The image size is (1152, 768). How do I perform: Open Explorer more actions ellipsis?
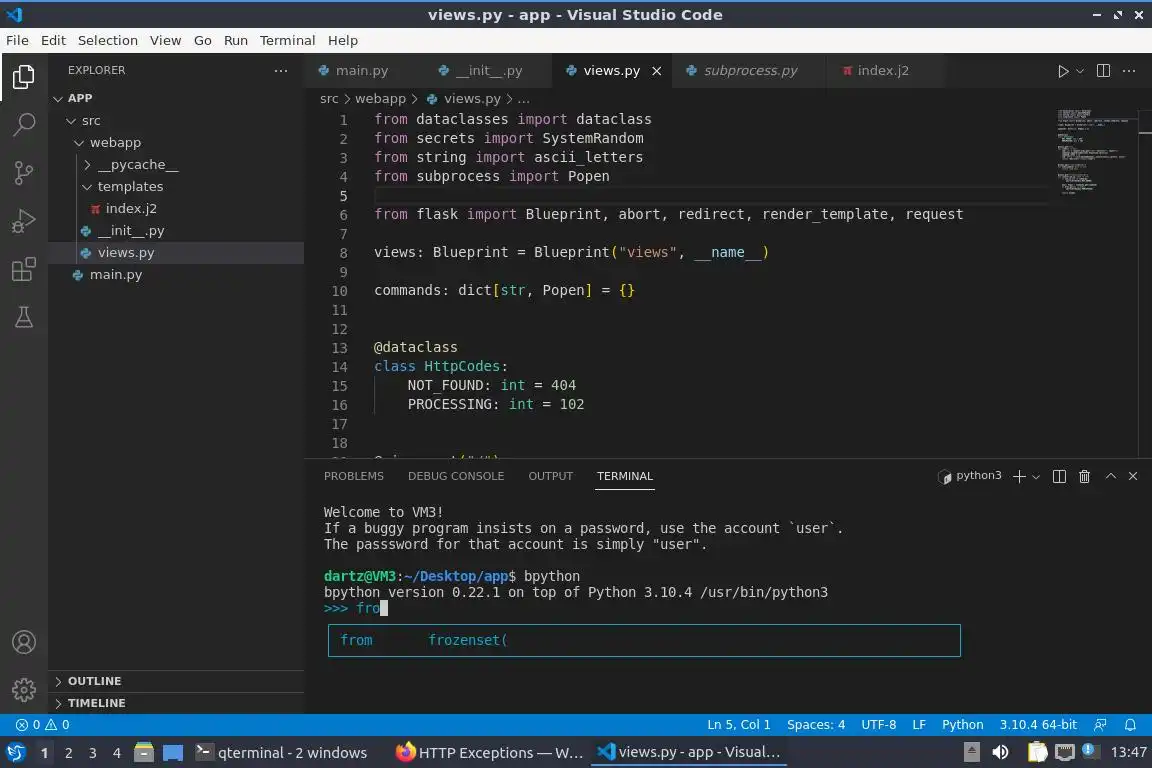click(x=281, y=71)
